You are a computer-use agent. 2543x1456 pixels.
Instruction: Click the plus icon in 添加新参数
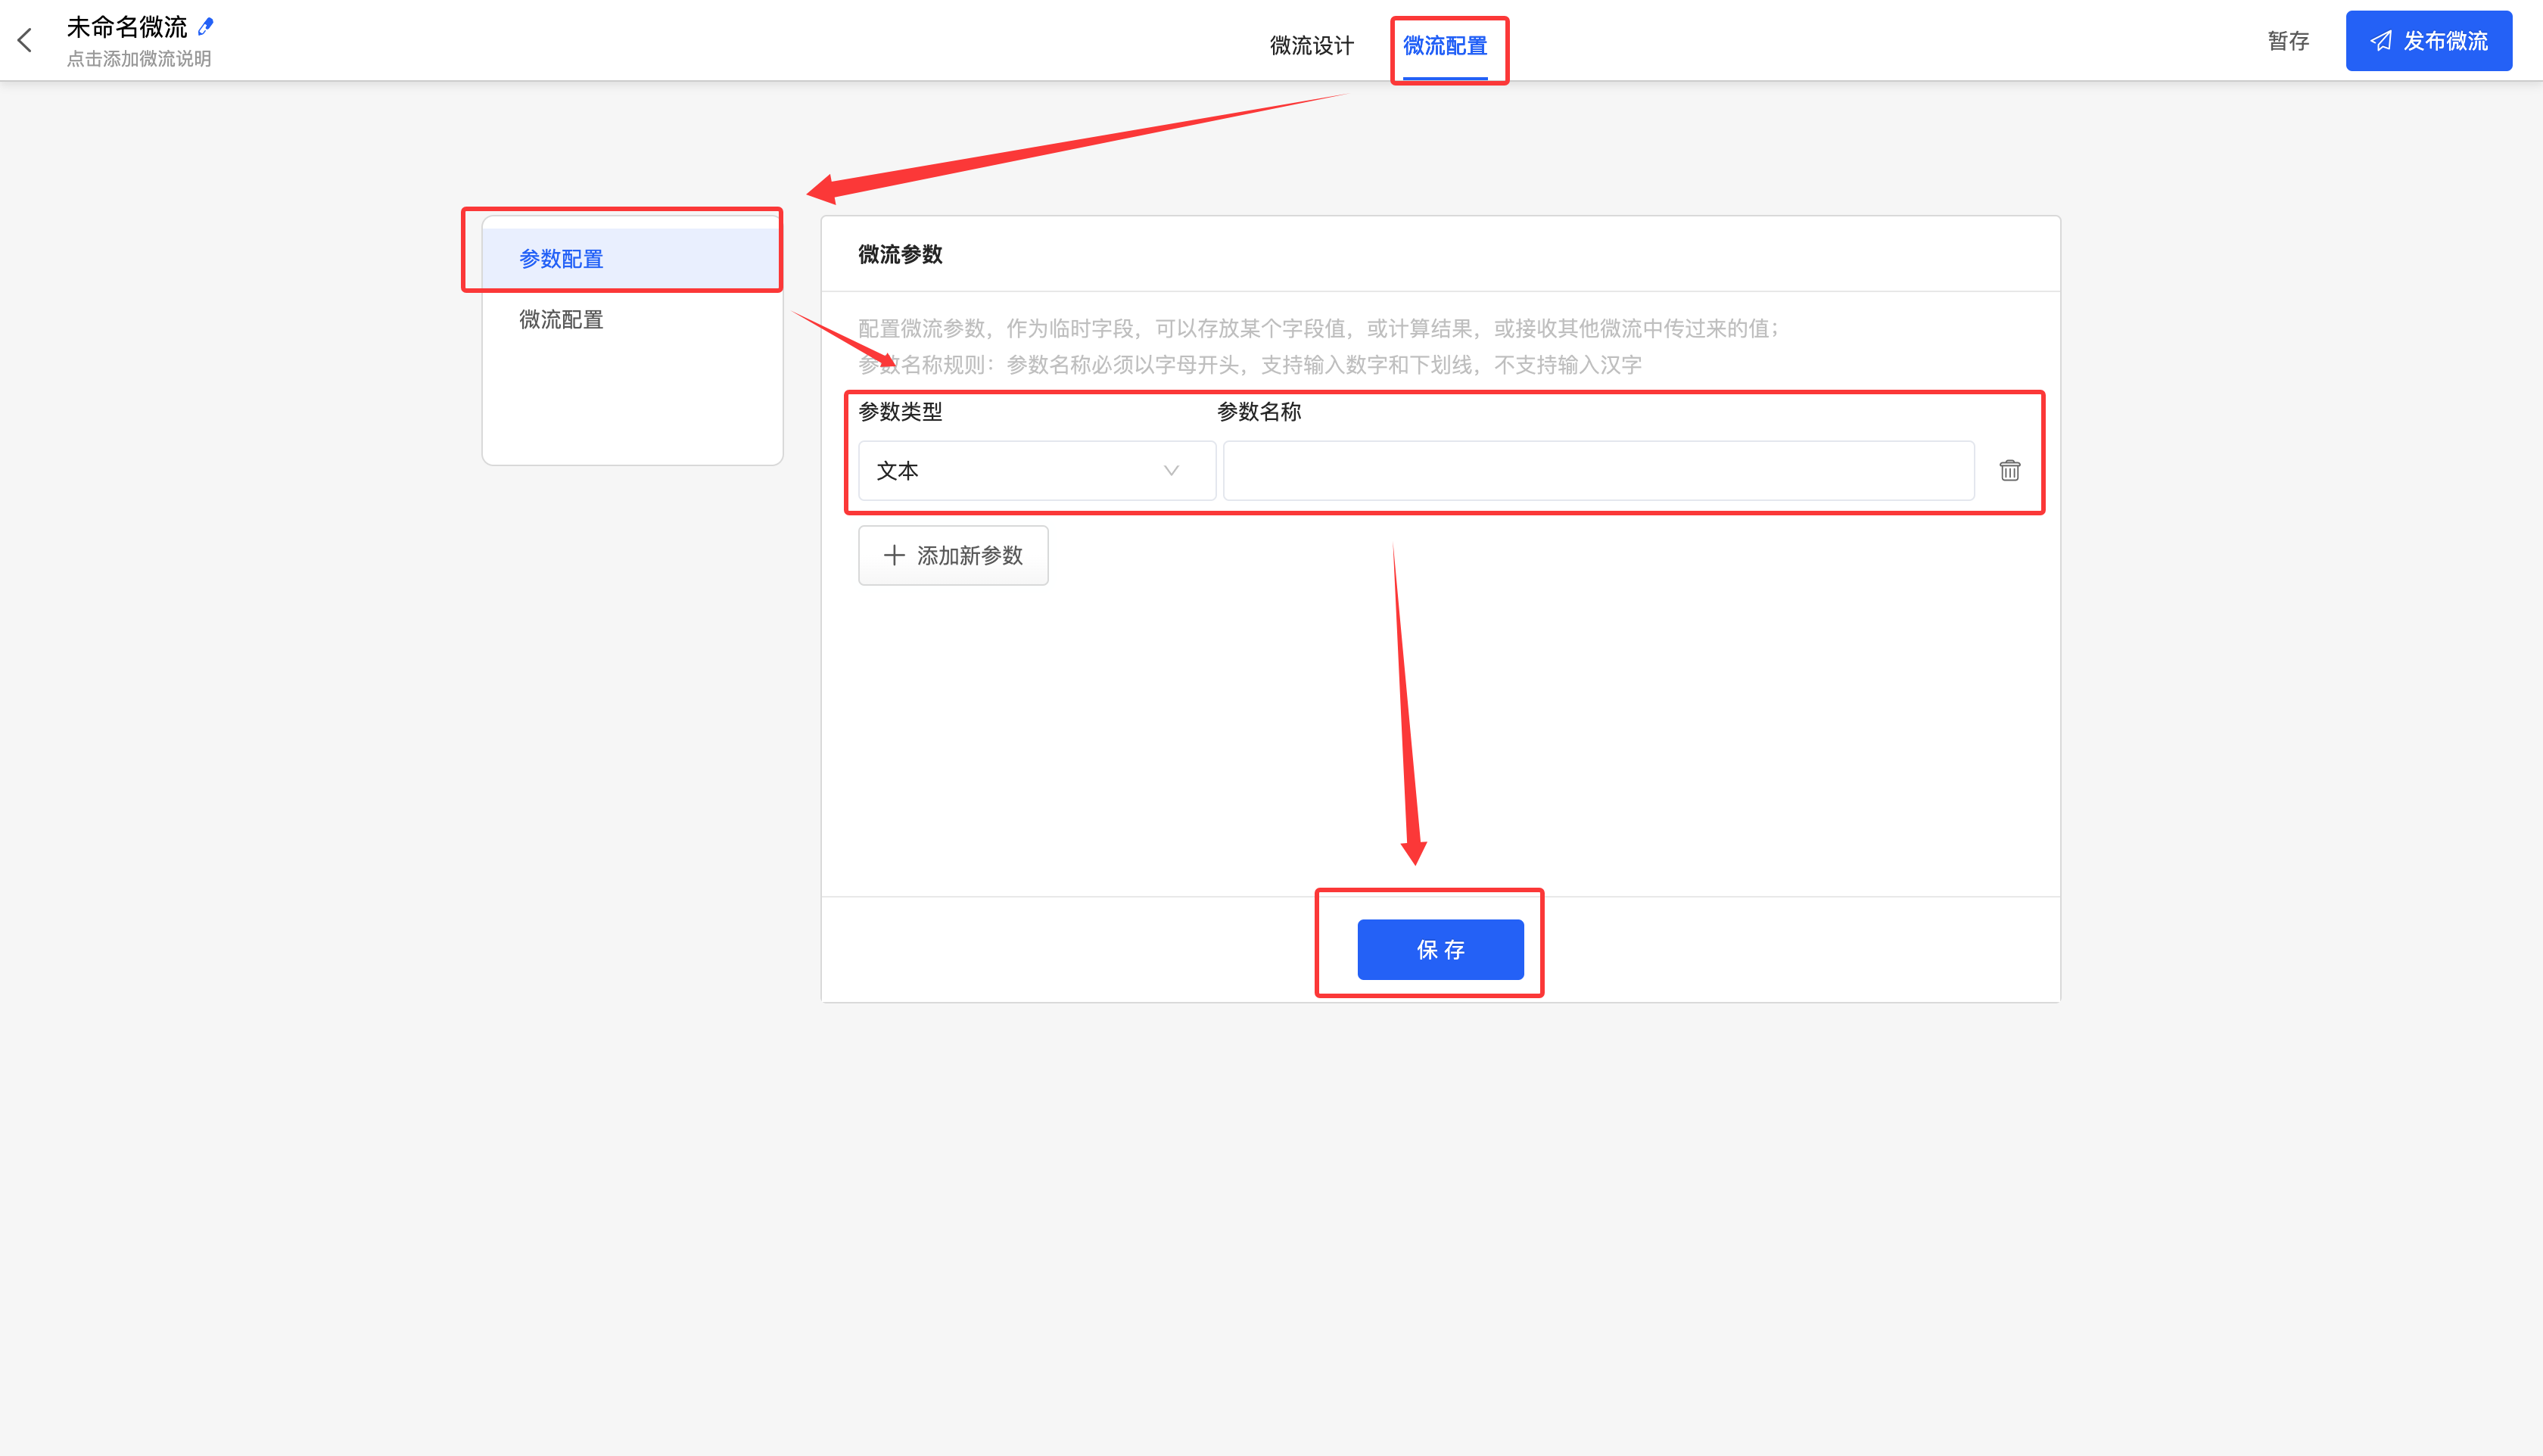tap(894, 555)
